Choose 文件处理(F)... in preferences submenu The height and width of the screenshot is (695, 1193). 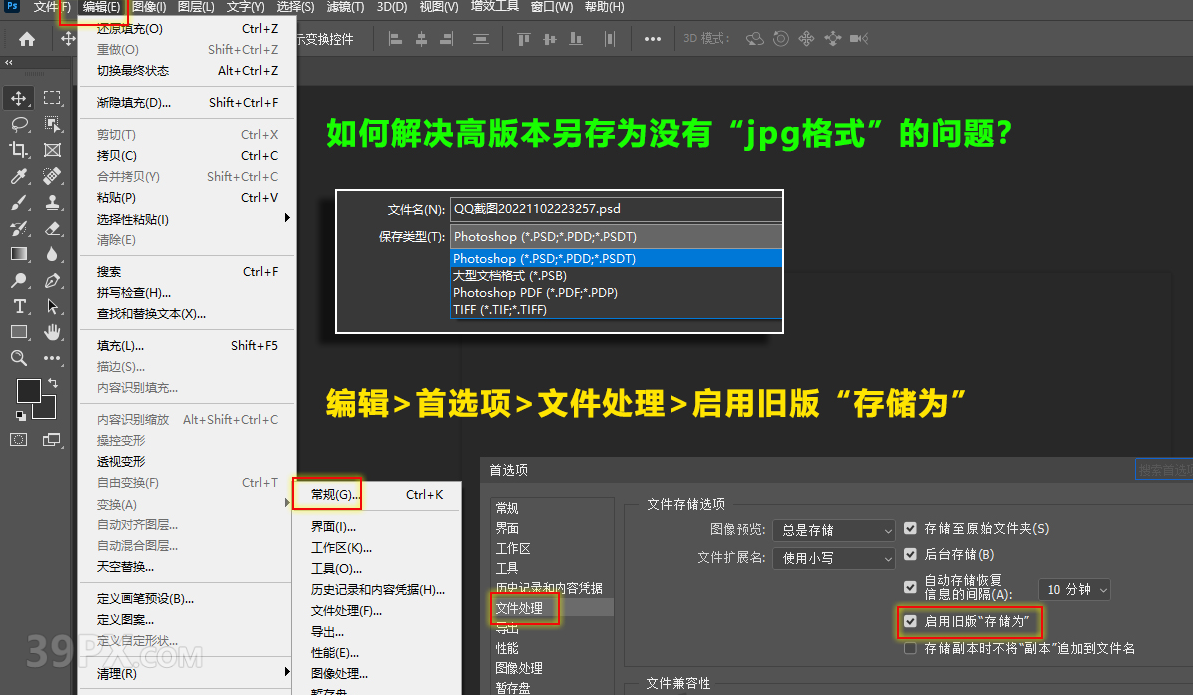click(347, 611)
